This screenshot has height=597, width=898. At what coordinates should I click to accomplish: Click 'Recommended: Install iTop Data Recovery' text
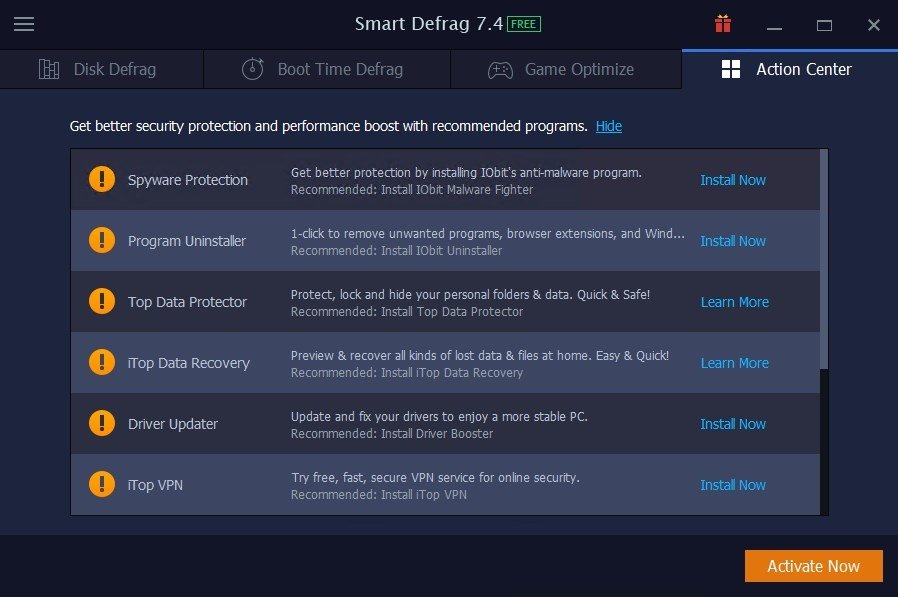pyautogui.click(x=407, y=373)
